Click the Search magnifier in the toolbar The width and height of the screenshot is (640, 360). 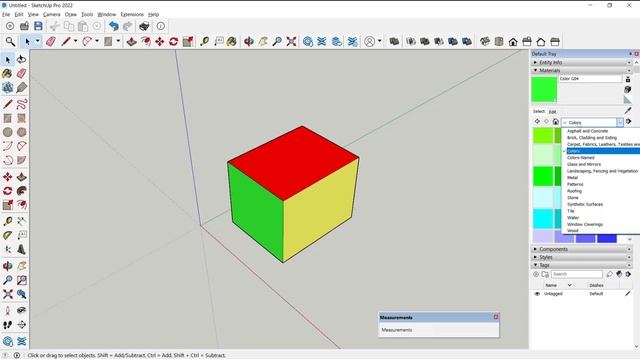pyautogui.click(x=10, y=41)
